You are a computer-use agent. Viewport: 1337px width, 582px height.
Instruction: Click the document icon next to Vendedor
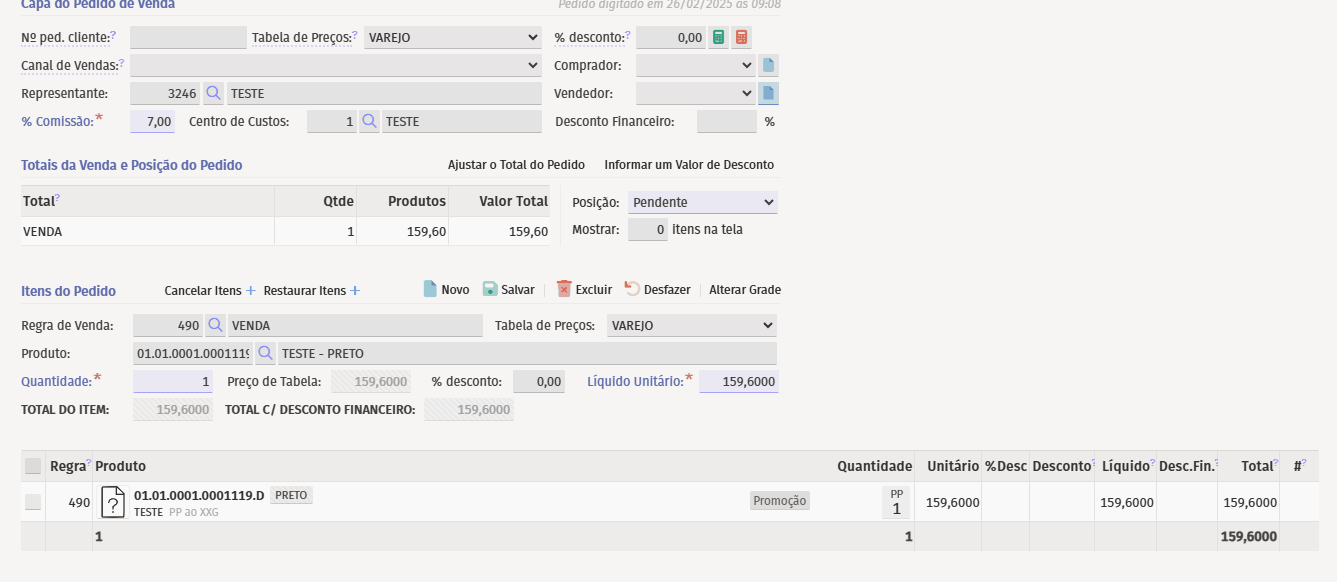(x=768, y=94)
